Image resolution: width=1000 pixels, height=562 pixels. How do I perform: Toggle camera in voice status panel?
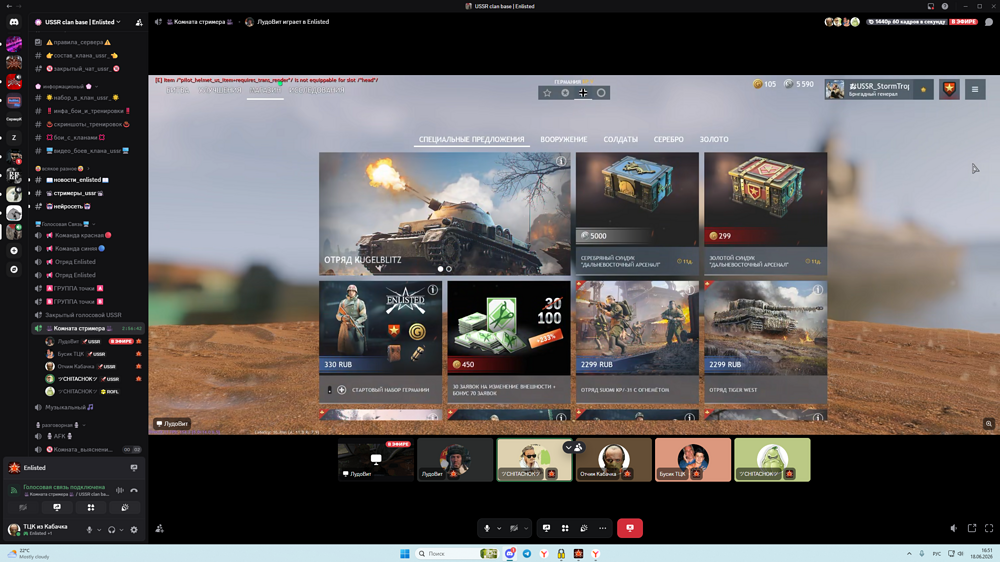(x=23, y=508)
